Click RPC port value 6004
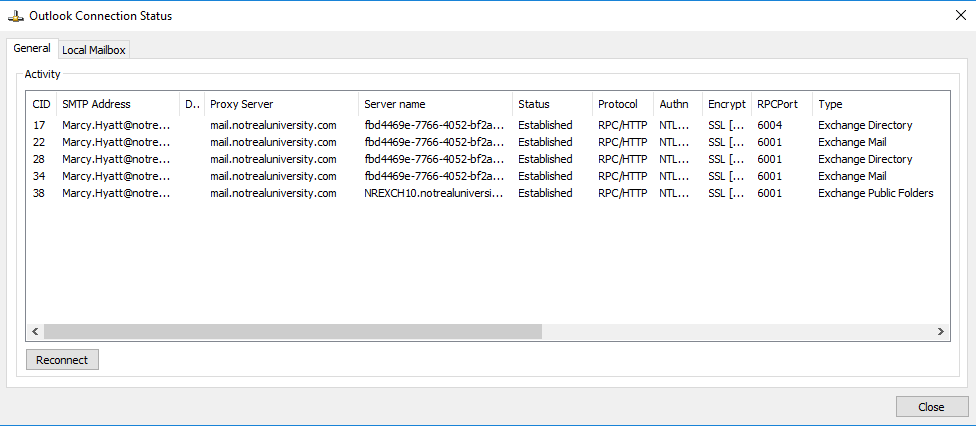This screenshot has width=976, height=426. click(769, 125)
